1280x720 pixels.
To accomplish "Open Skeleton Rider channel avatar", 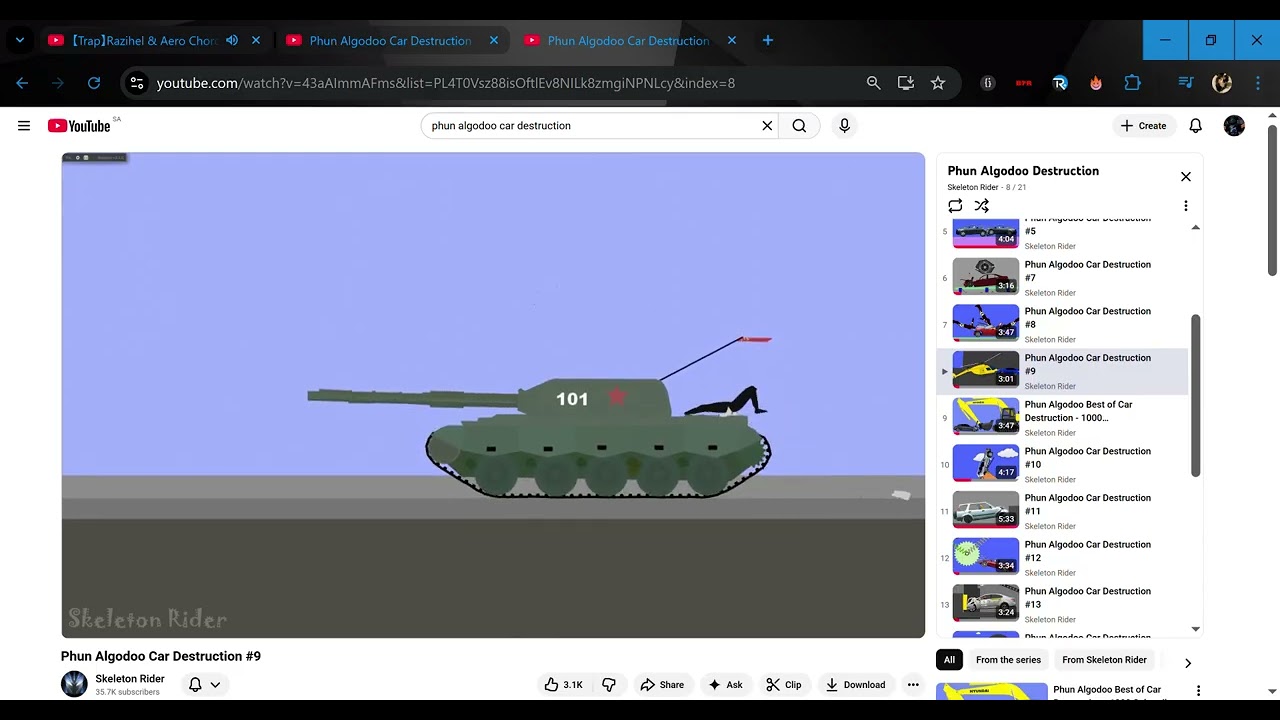I will (74, 684).
